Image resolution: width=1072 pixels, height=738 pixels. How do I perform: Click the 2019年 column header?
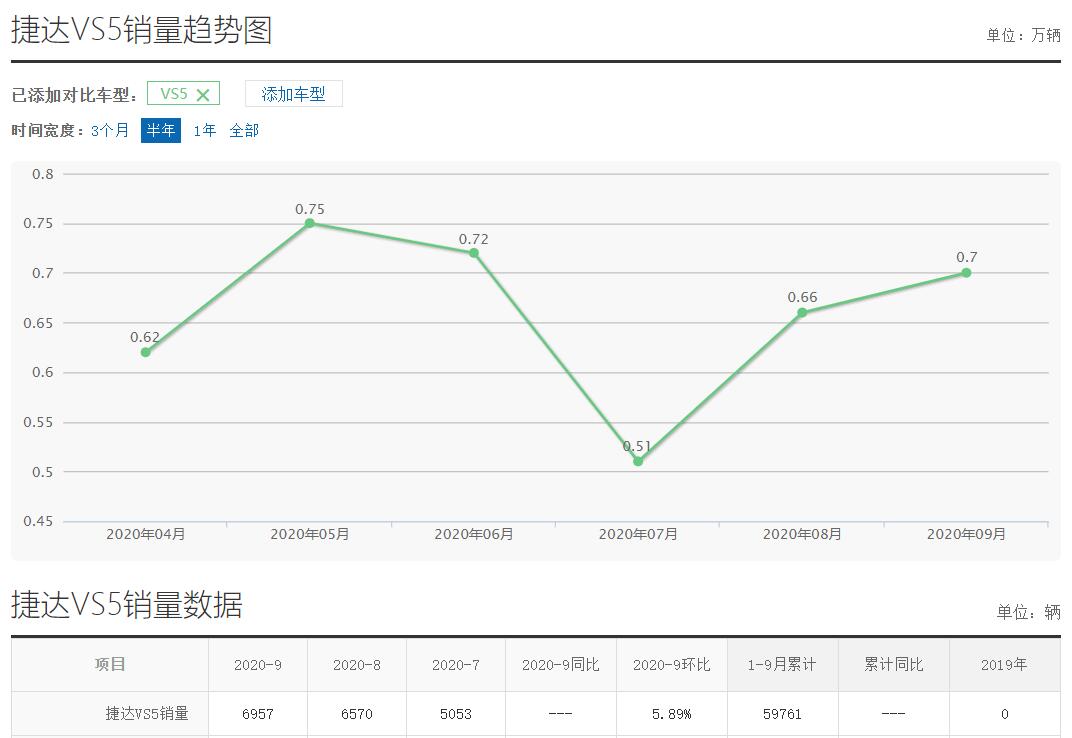coord(1005,664)
